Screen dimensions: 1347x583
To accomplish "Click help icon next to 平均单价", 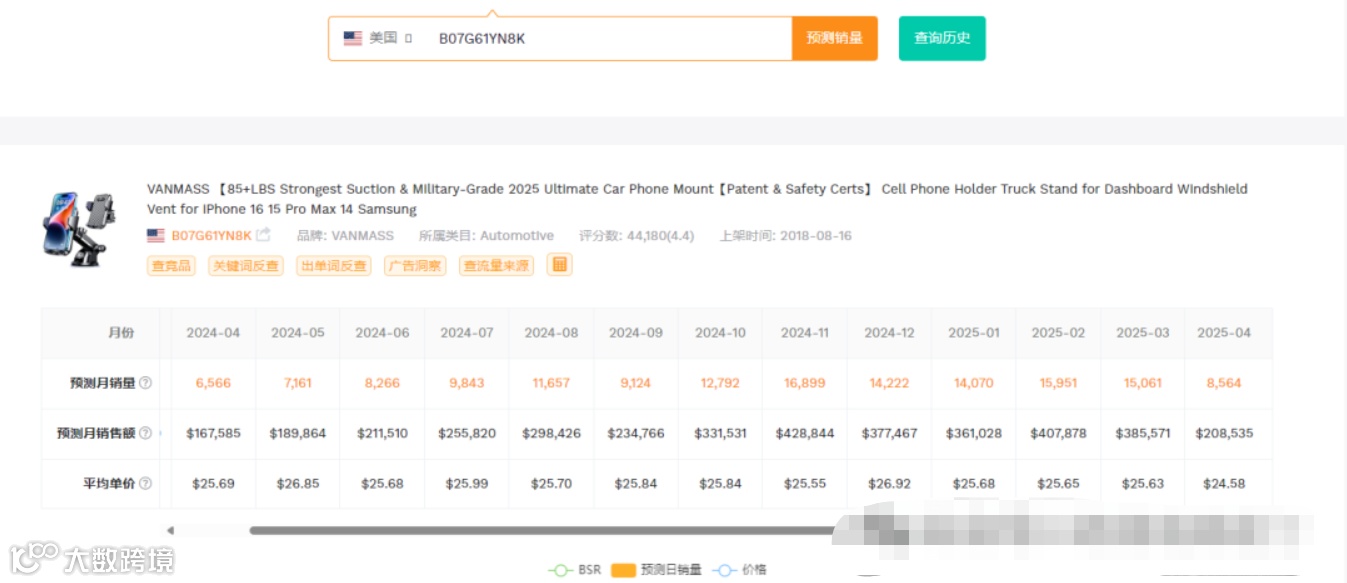I will tap(146, 483).
